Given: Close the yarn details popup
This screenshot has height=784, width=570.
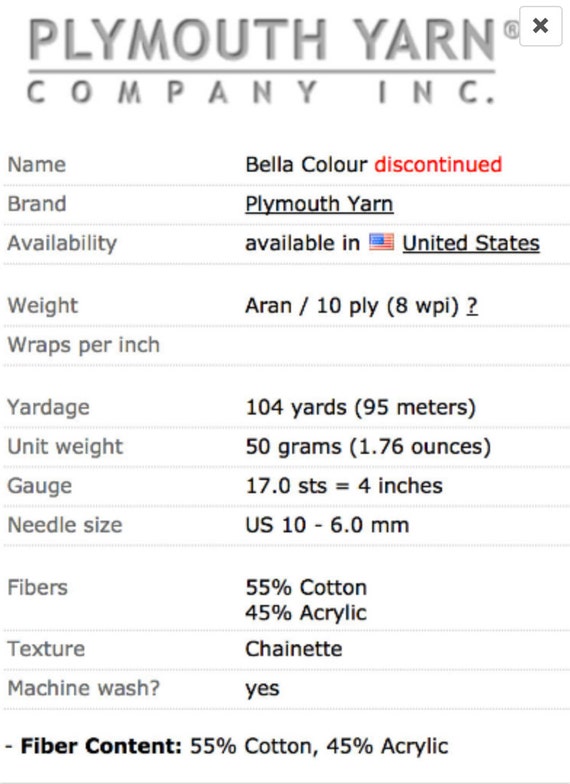Looking at the screenshot, I should pyautogui.click(x=540, y=26).
